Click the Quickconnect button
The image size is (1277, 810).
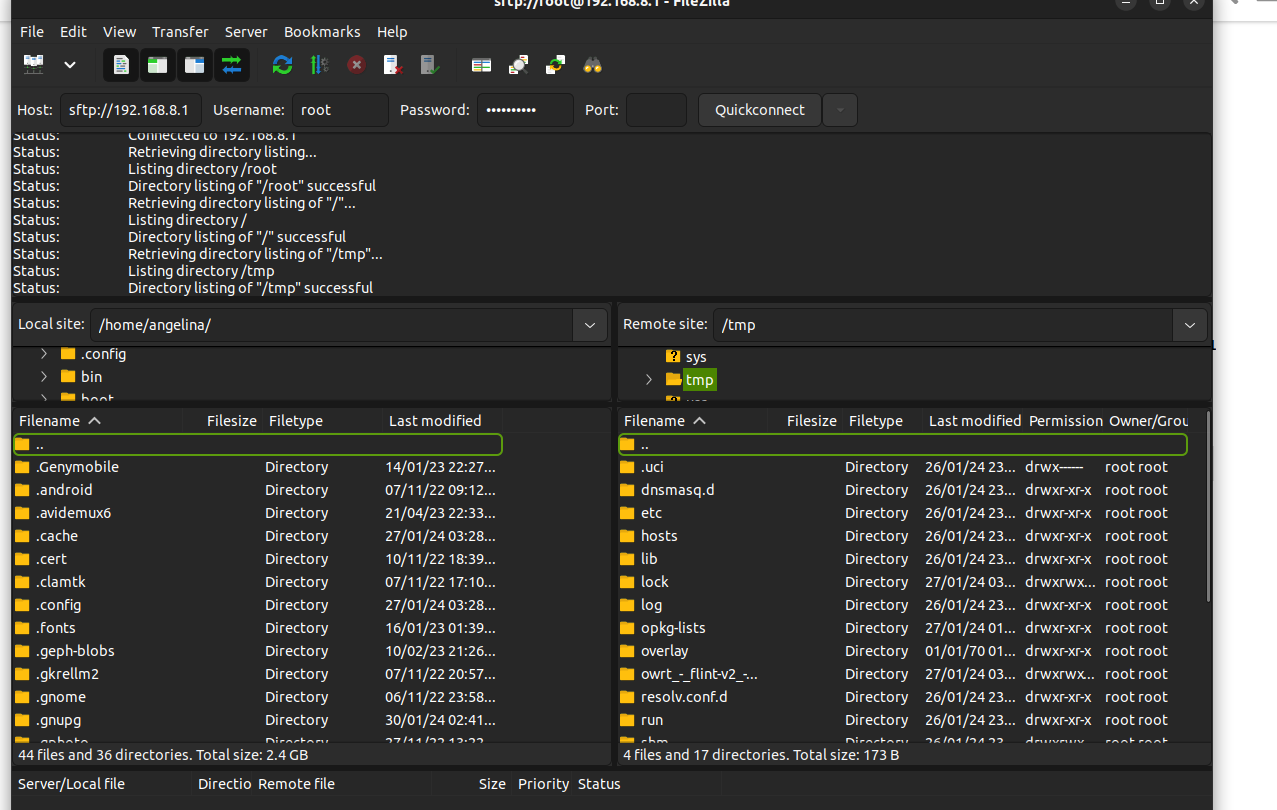759,110
